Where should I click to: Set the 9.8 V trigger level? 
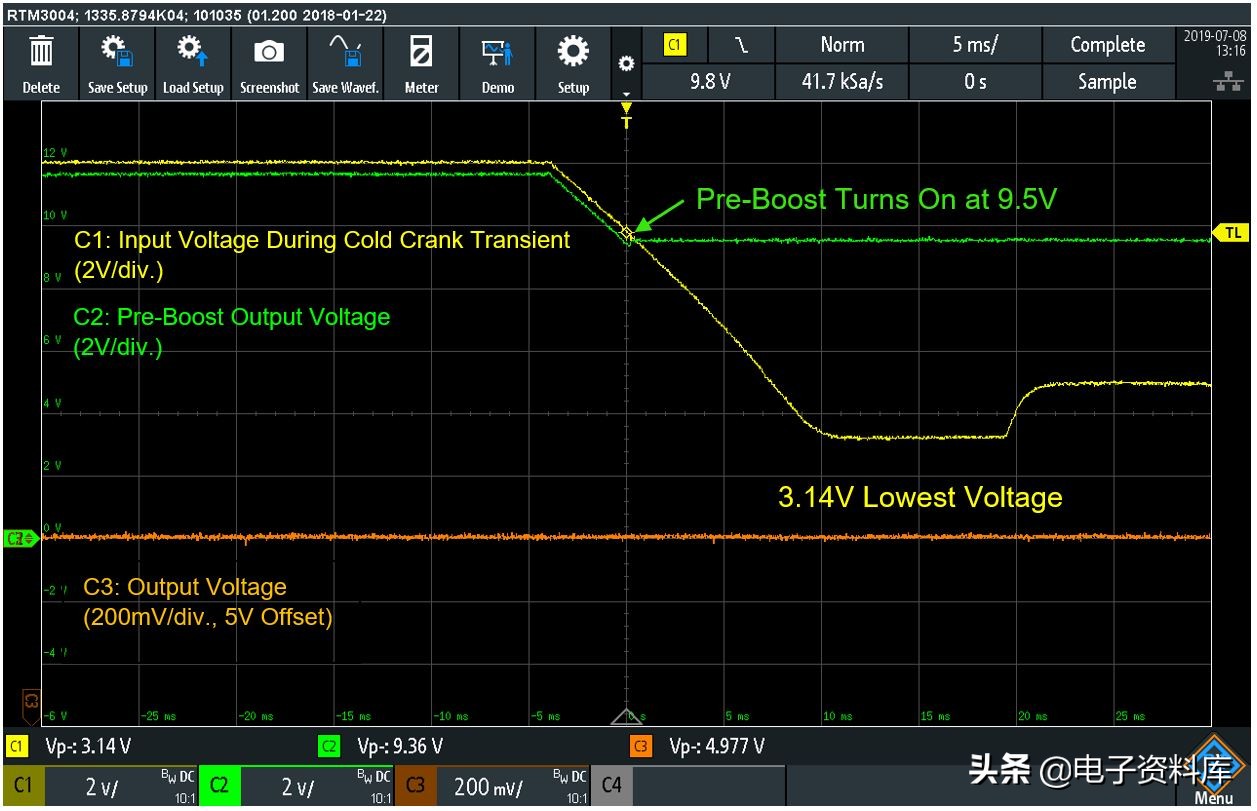coord(708,82)
